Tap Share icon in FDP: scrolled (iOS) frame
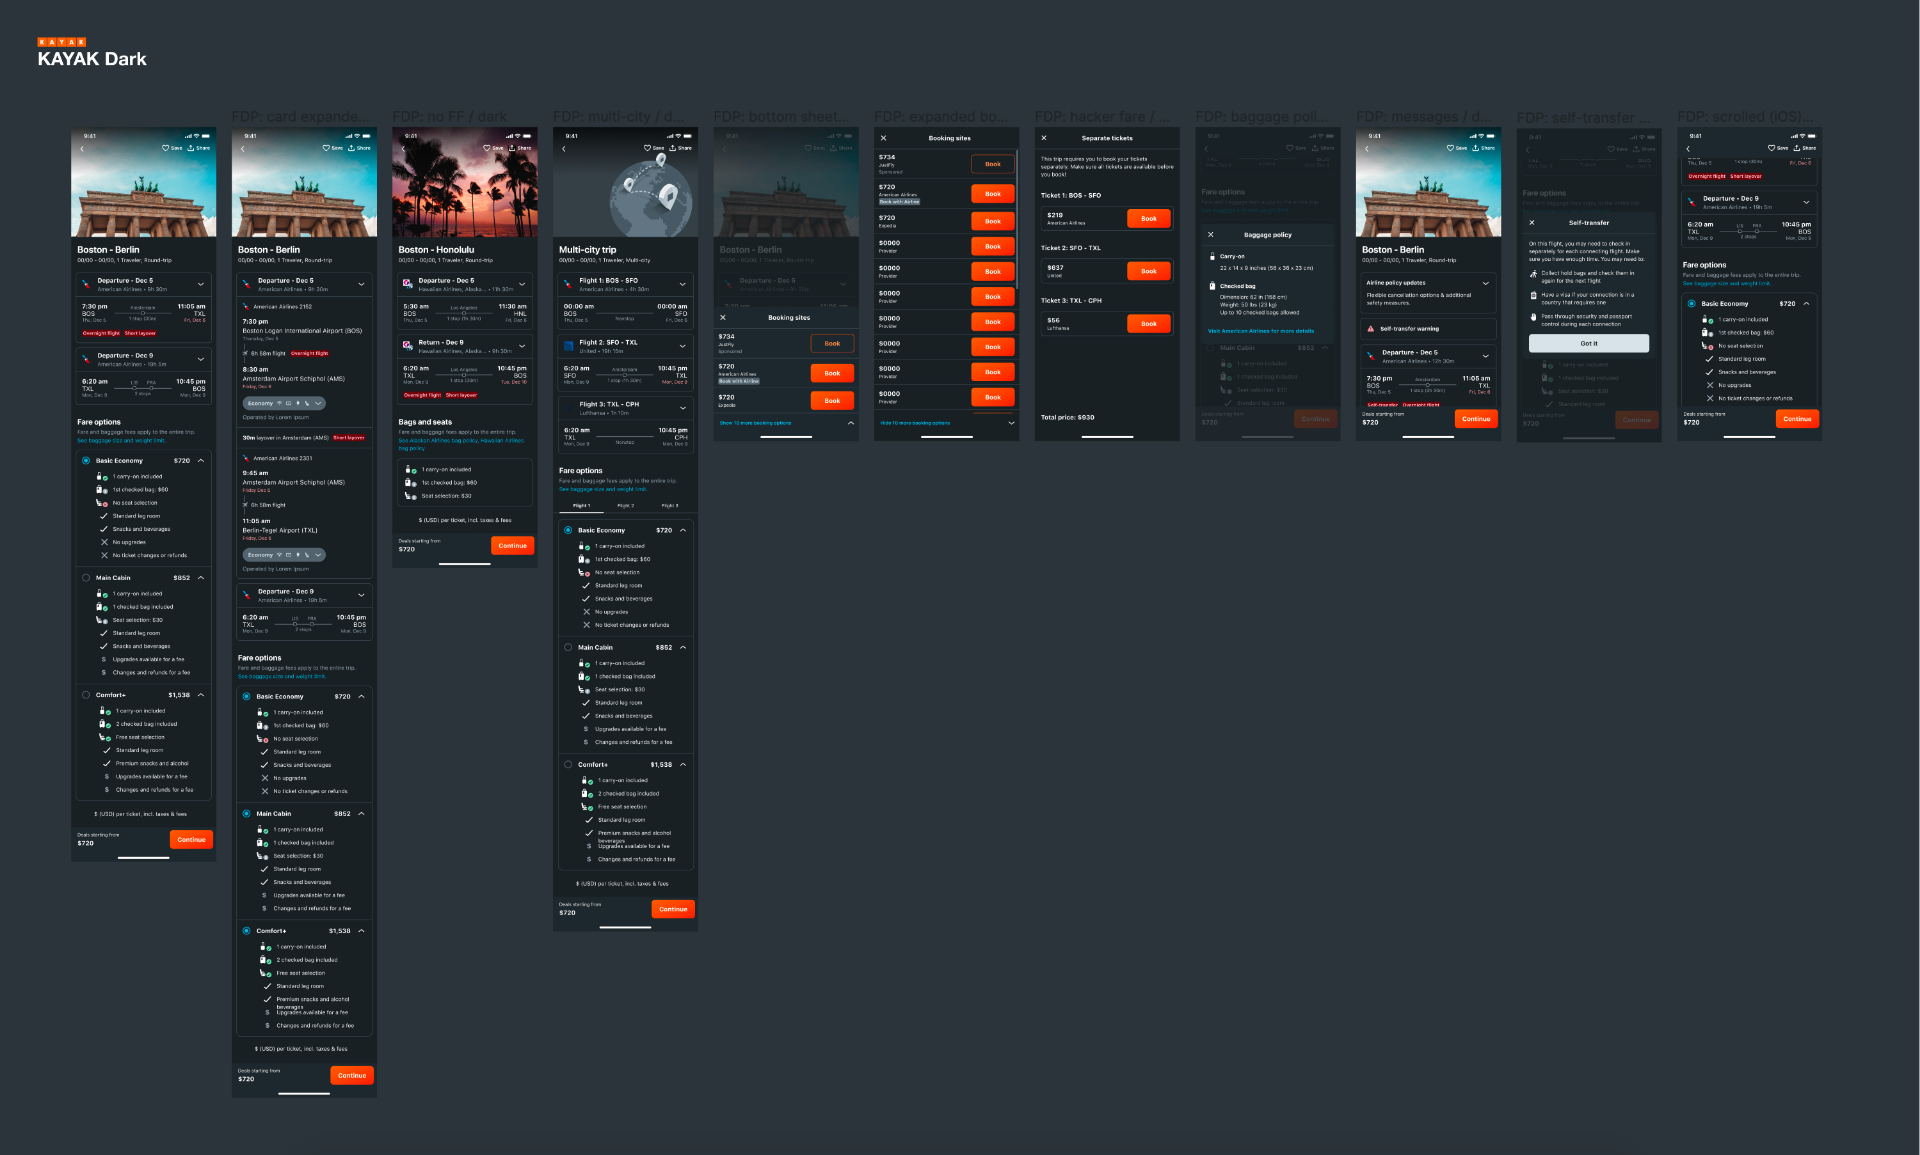Screen dimensions: 1920x1155 coord(1798,148)
